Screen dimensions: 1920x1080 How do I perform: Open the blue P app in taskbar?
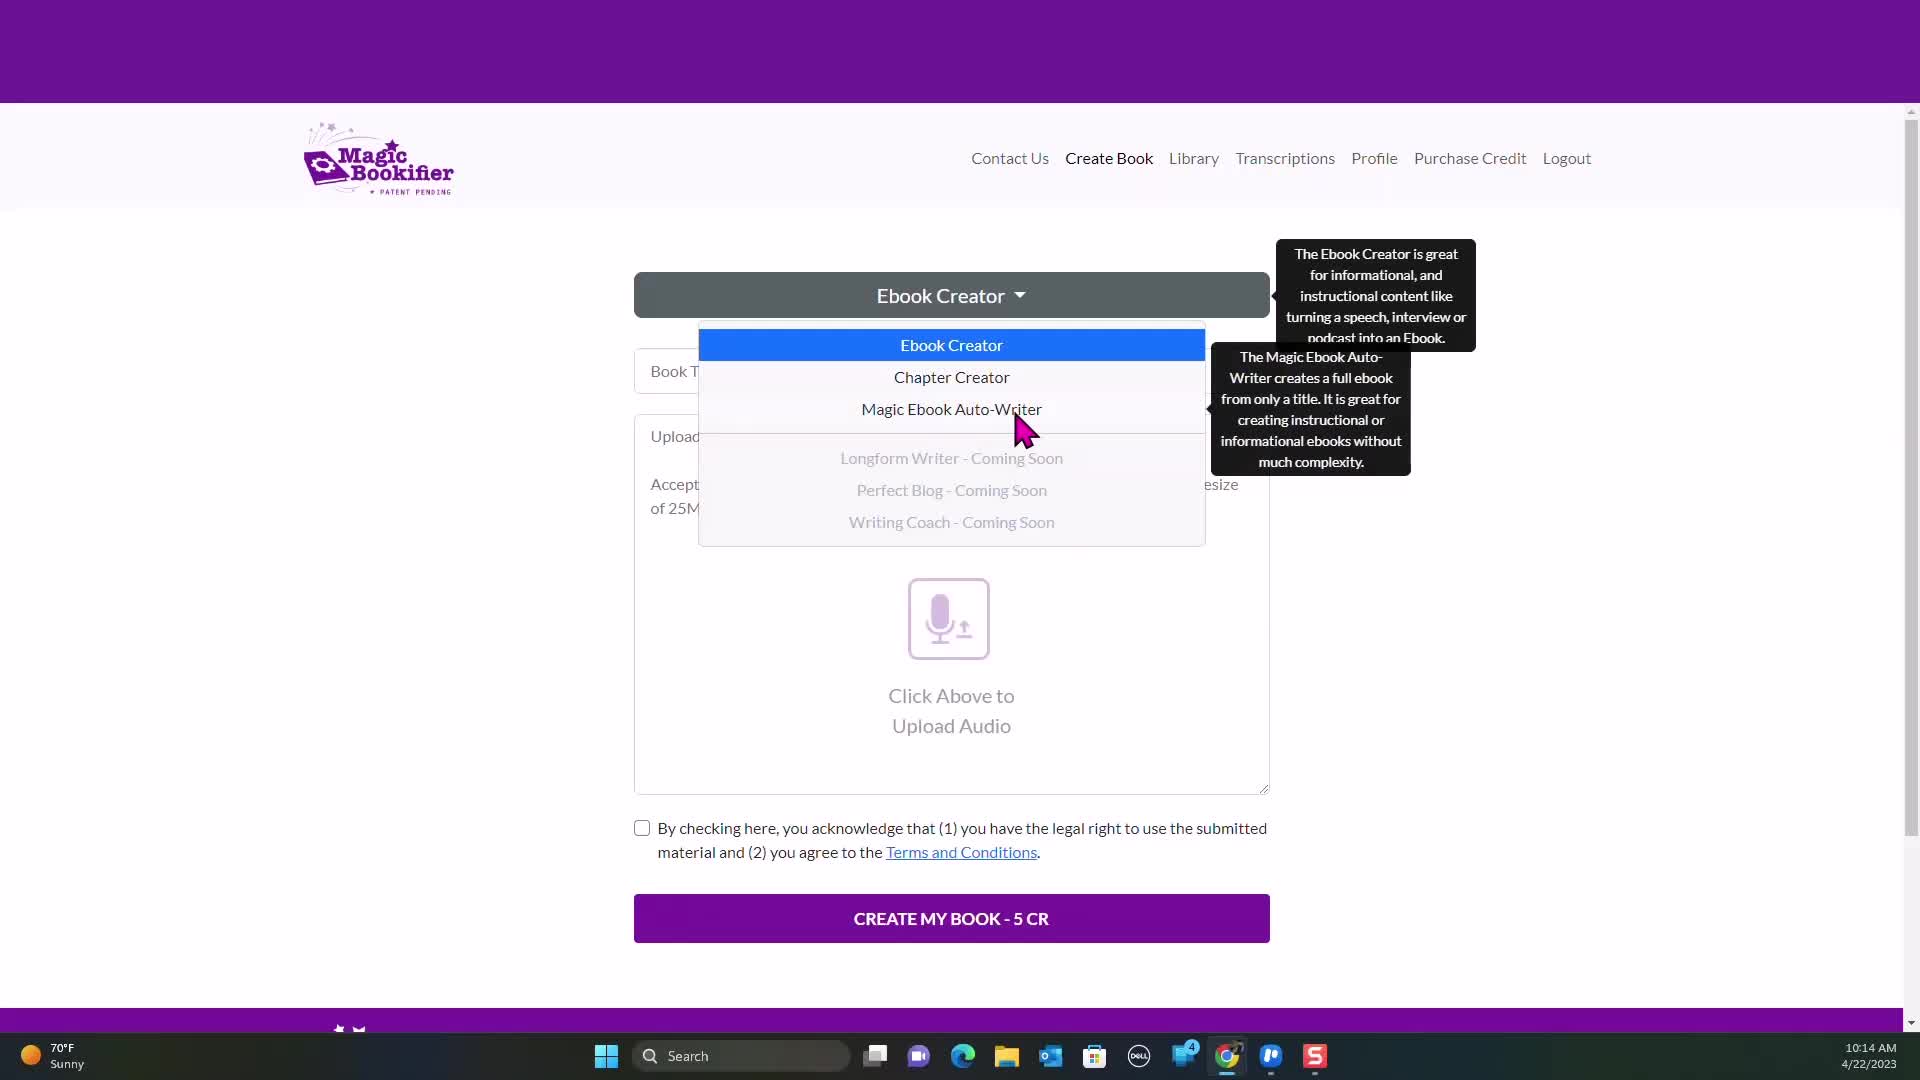click(x=1271, y=1056)
